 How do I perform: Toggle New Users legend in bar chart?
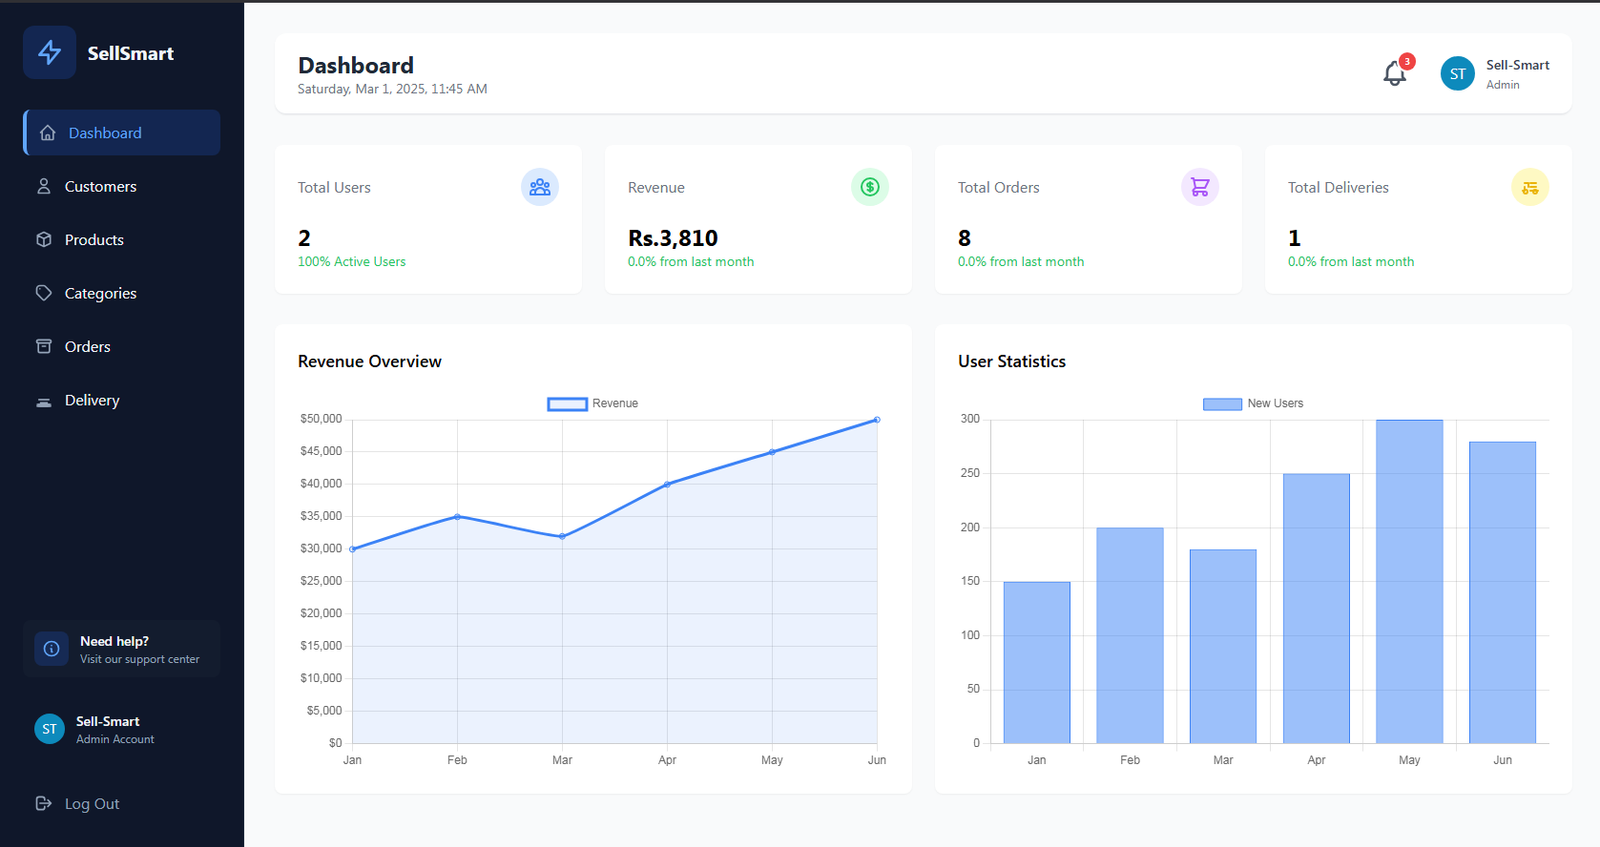[1252, 404]
